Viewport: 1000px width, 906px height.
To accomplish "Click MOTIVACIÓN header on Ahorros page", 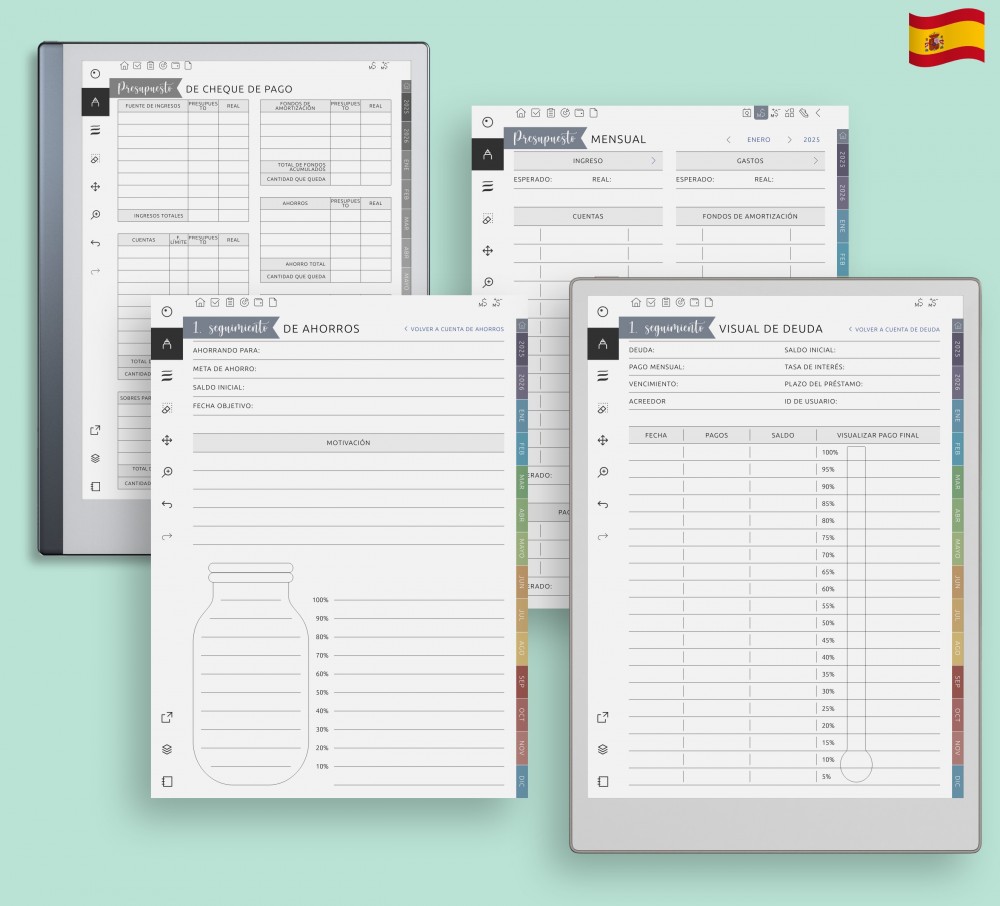I will pos(348,442).
